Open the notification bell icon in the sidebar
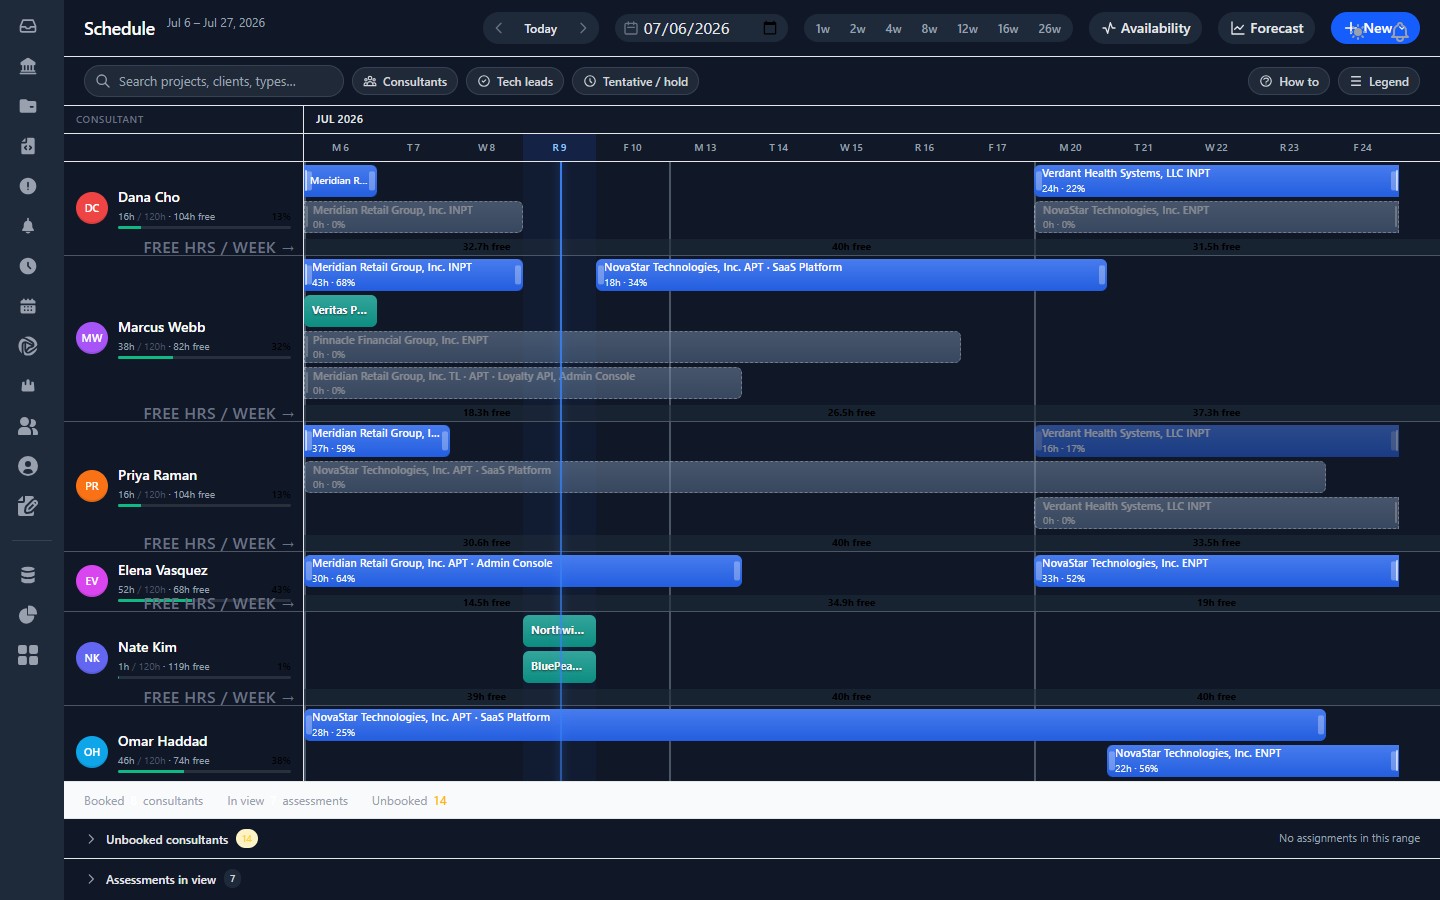 pos(28,226)
